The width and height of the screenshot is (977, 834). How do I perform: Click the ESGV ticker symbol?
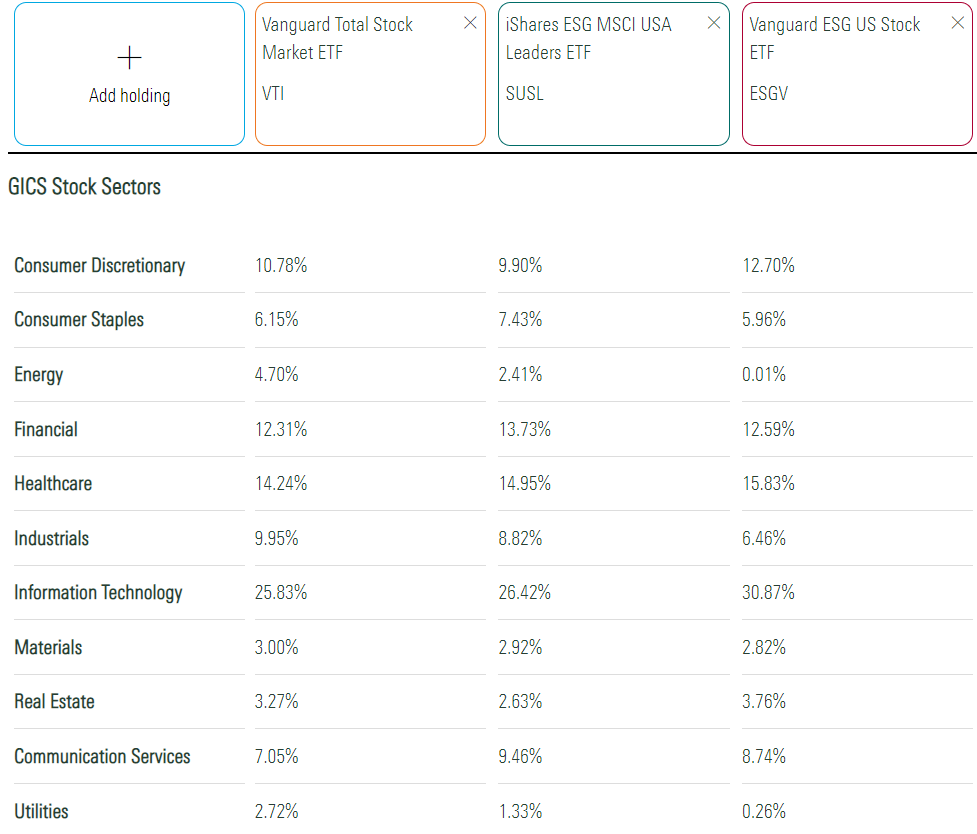tap(770, 94)
